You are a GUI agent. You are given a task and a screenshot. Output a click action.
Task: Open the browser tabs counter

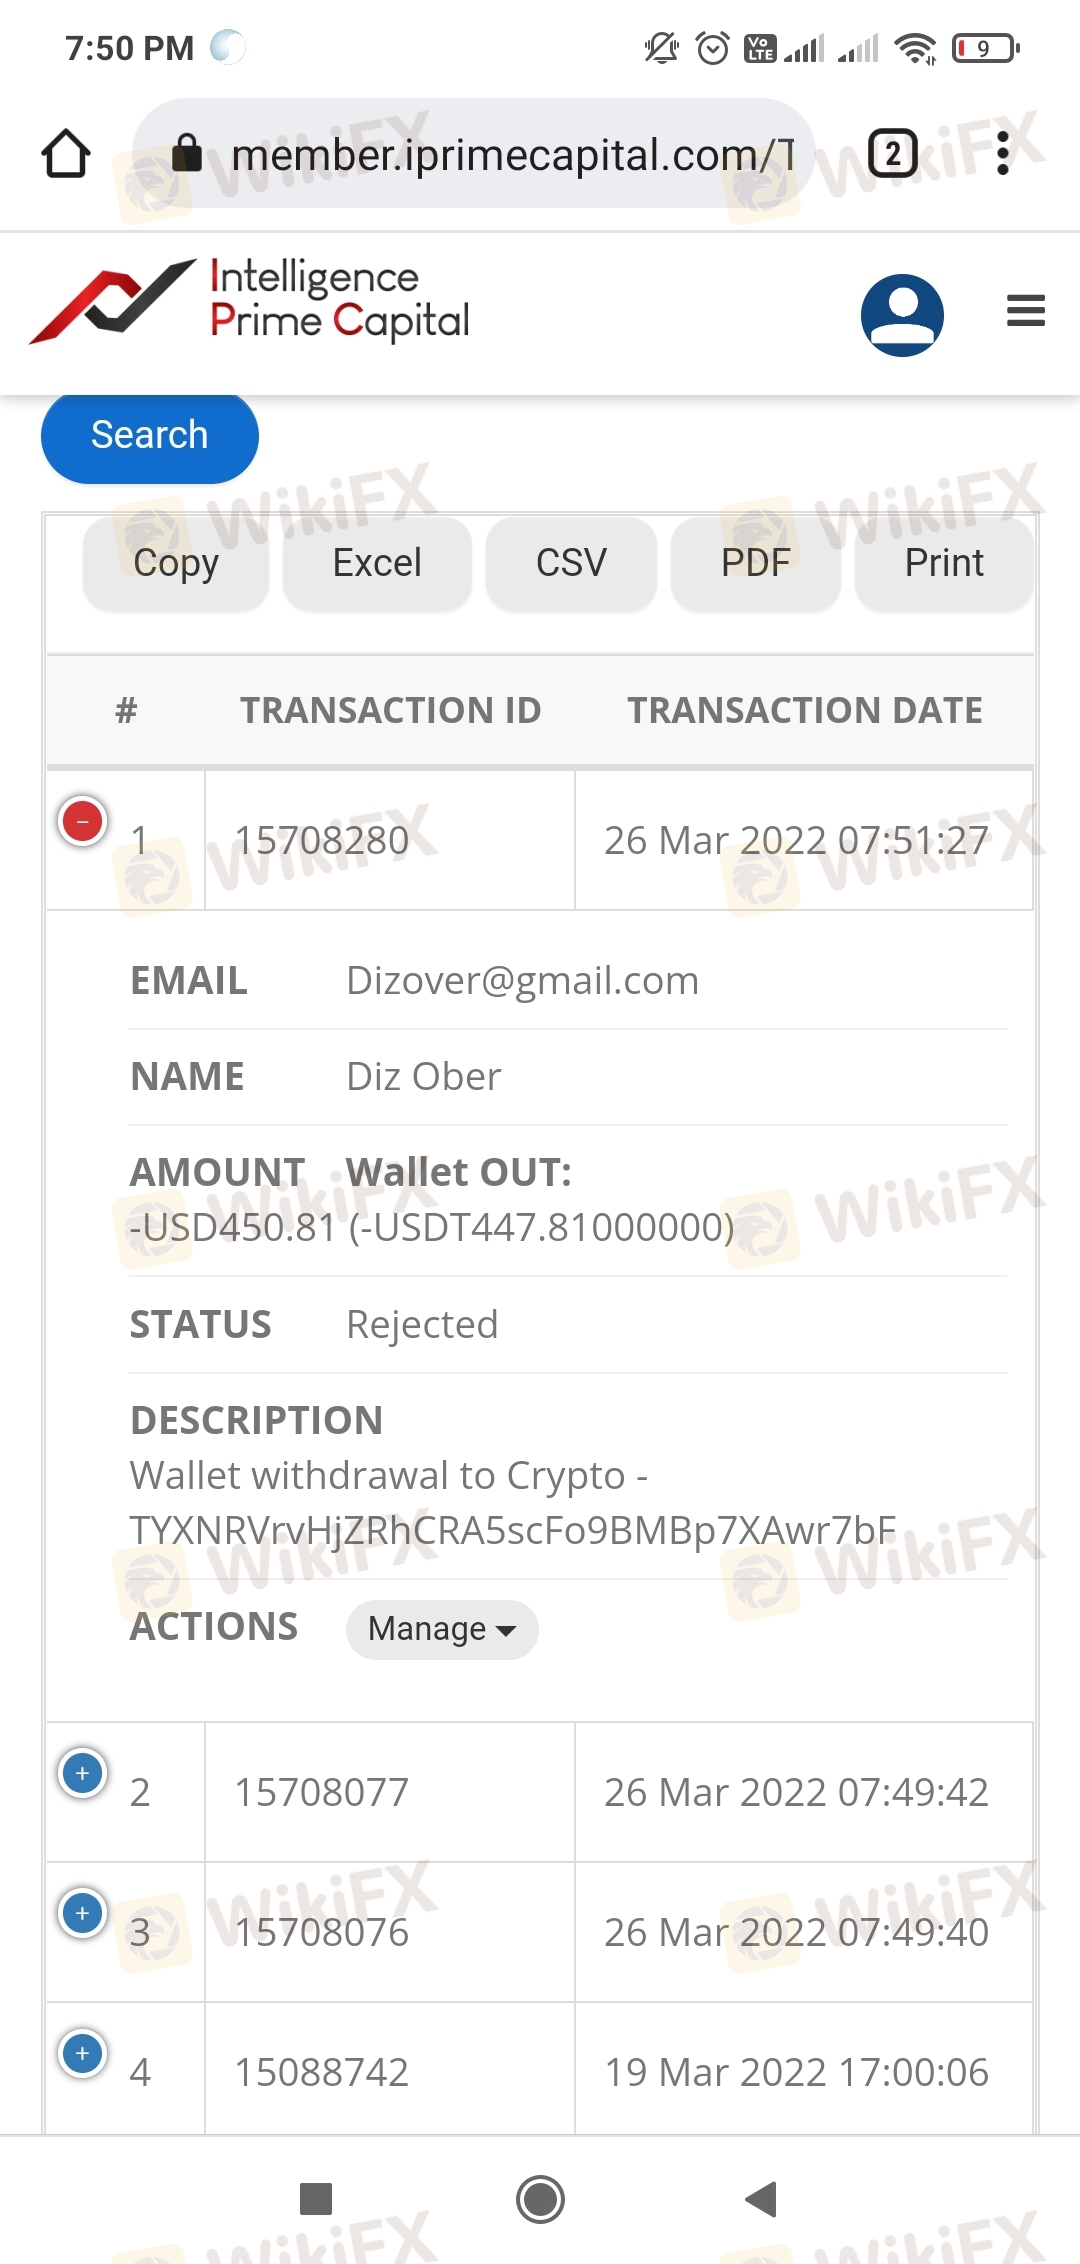[892, 154]
